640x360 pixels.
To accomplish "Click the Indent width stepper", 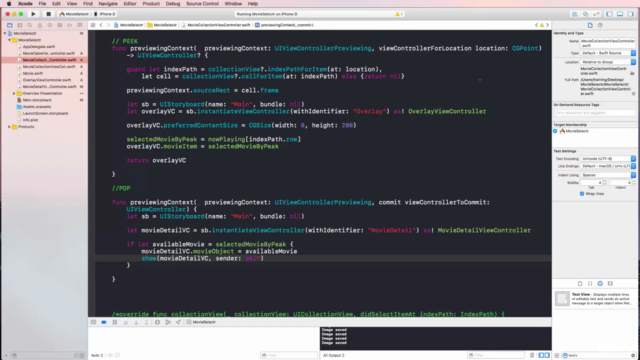I will point(633,182).
